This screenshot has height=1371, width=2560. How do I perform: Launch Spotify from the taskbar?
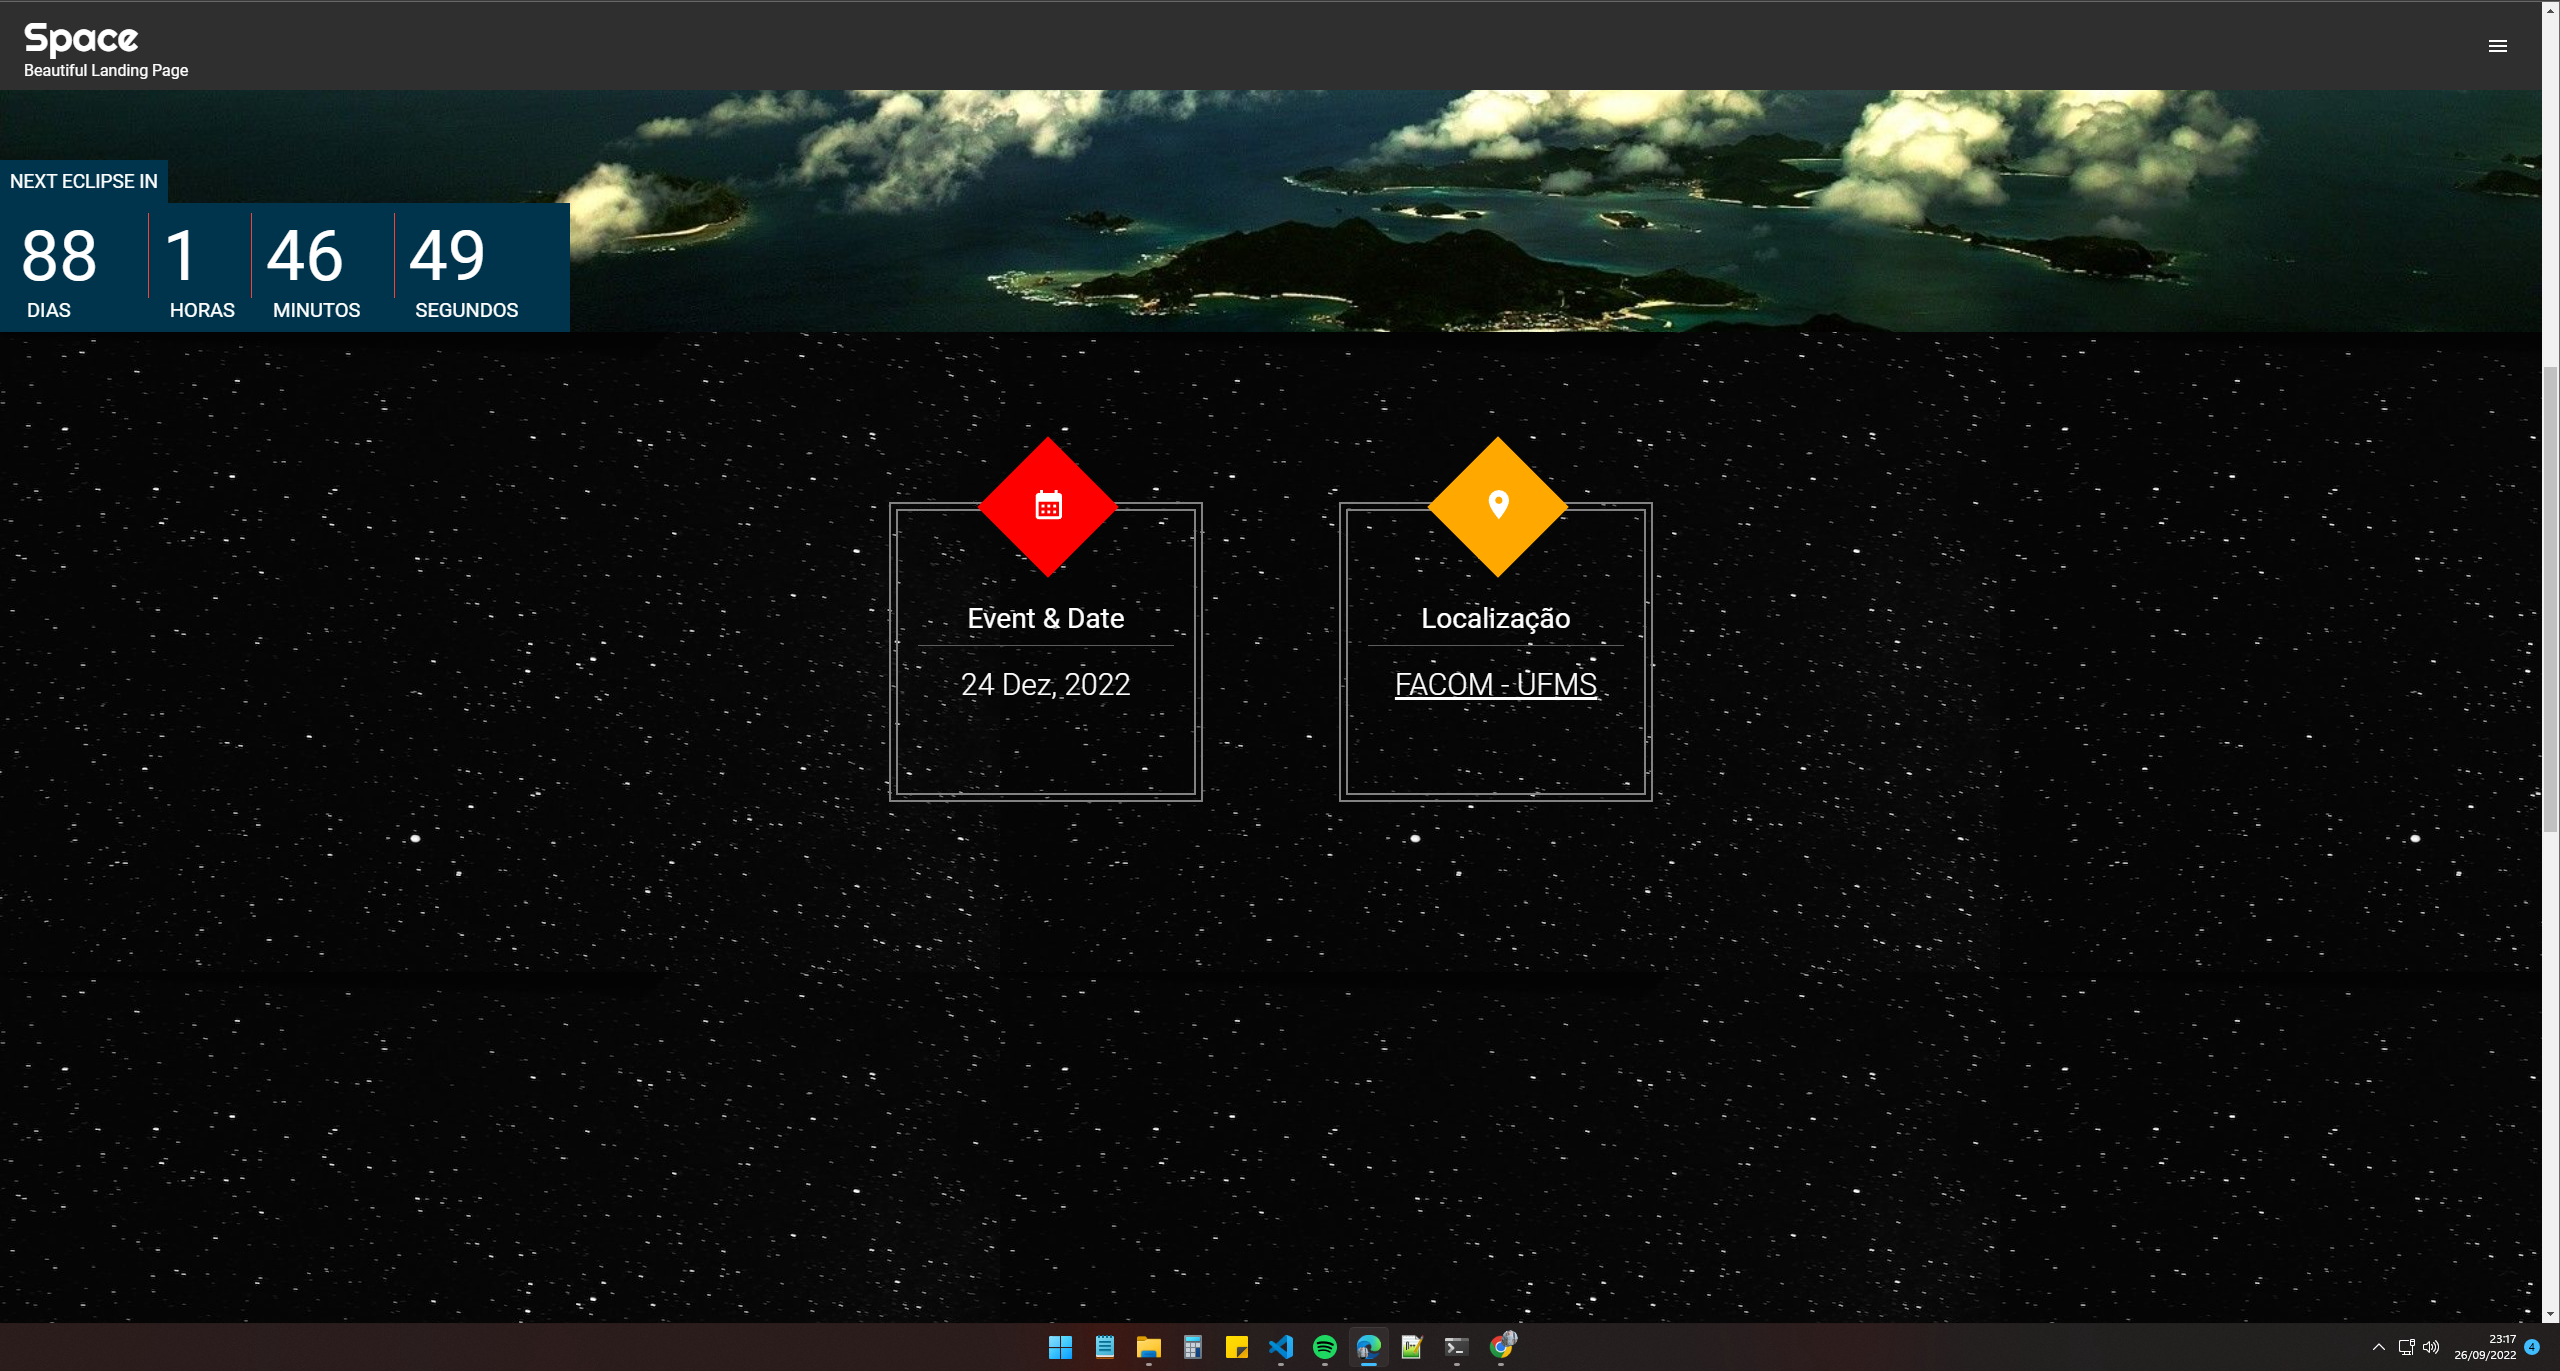tap(1324, 1347)
